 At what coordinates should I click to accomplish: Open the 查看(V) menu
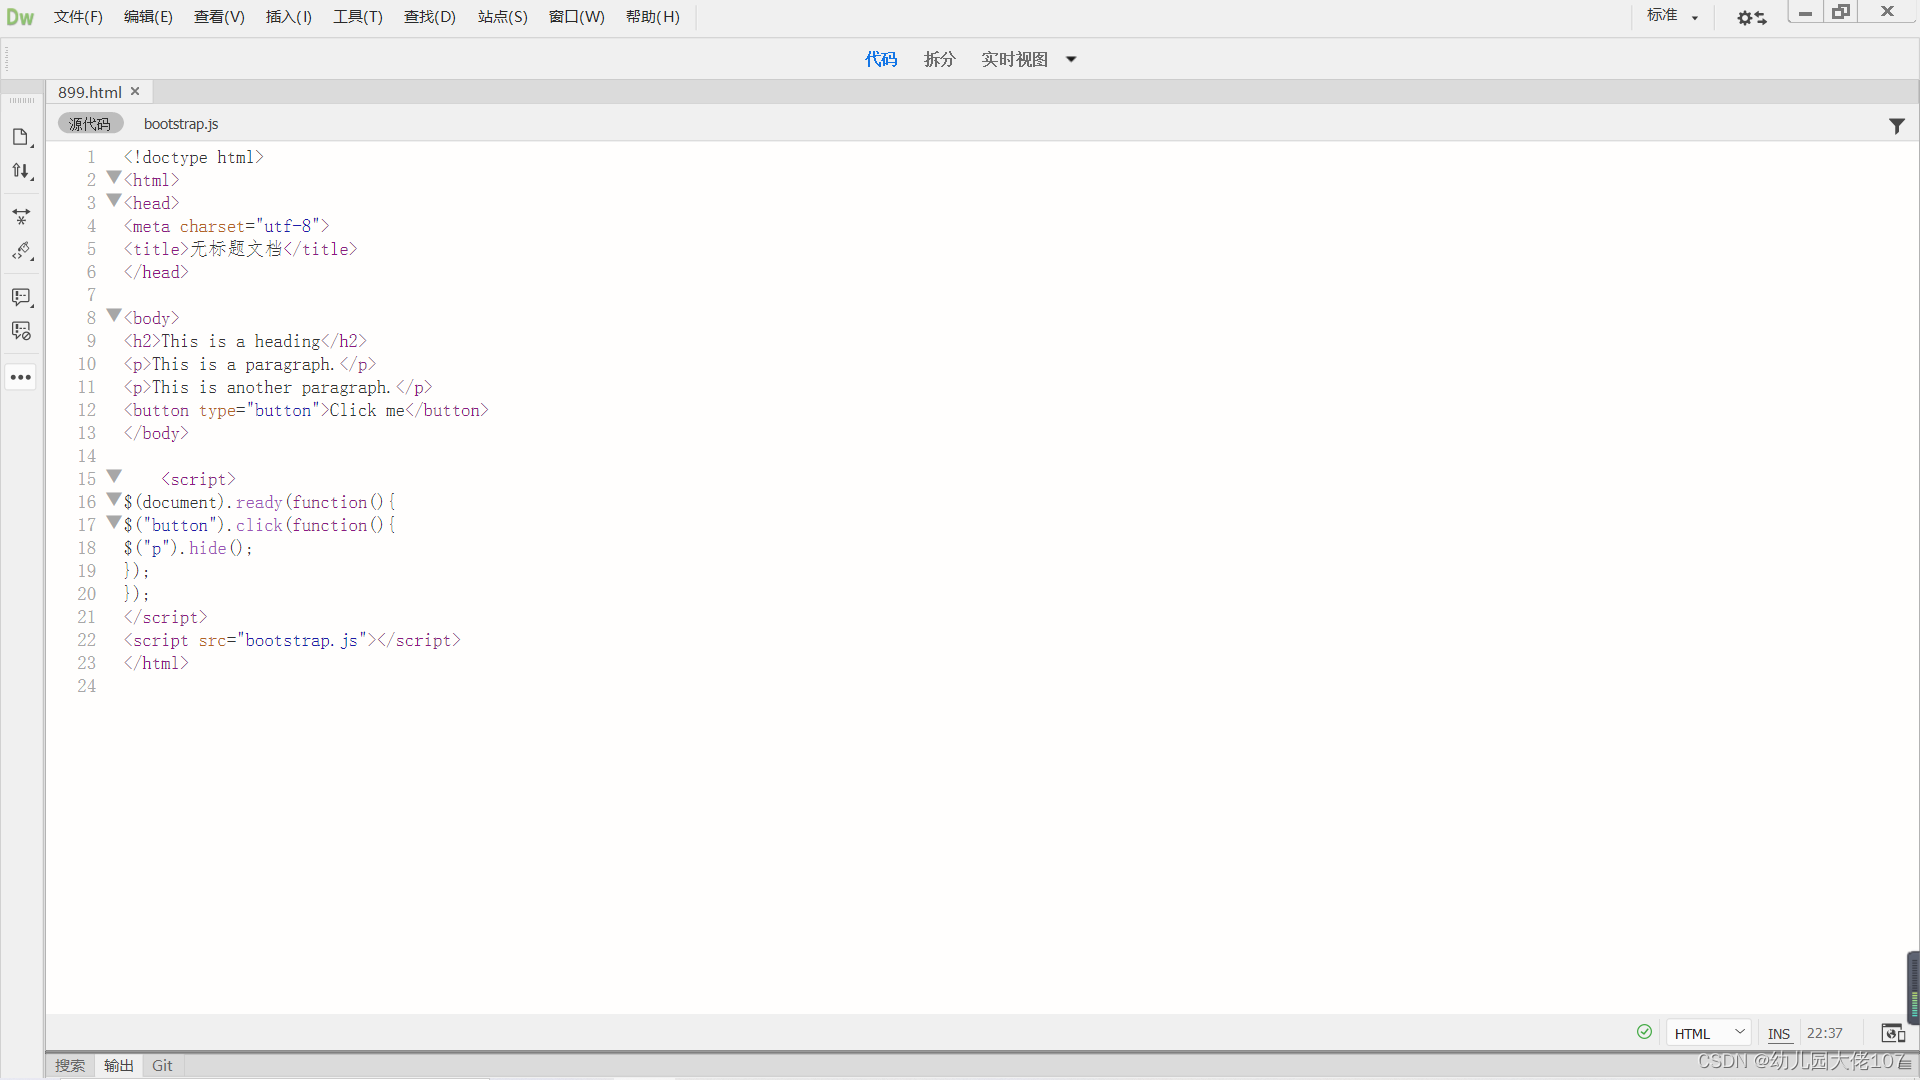pos(219,17)
